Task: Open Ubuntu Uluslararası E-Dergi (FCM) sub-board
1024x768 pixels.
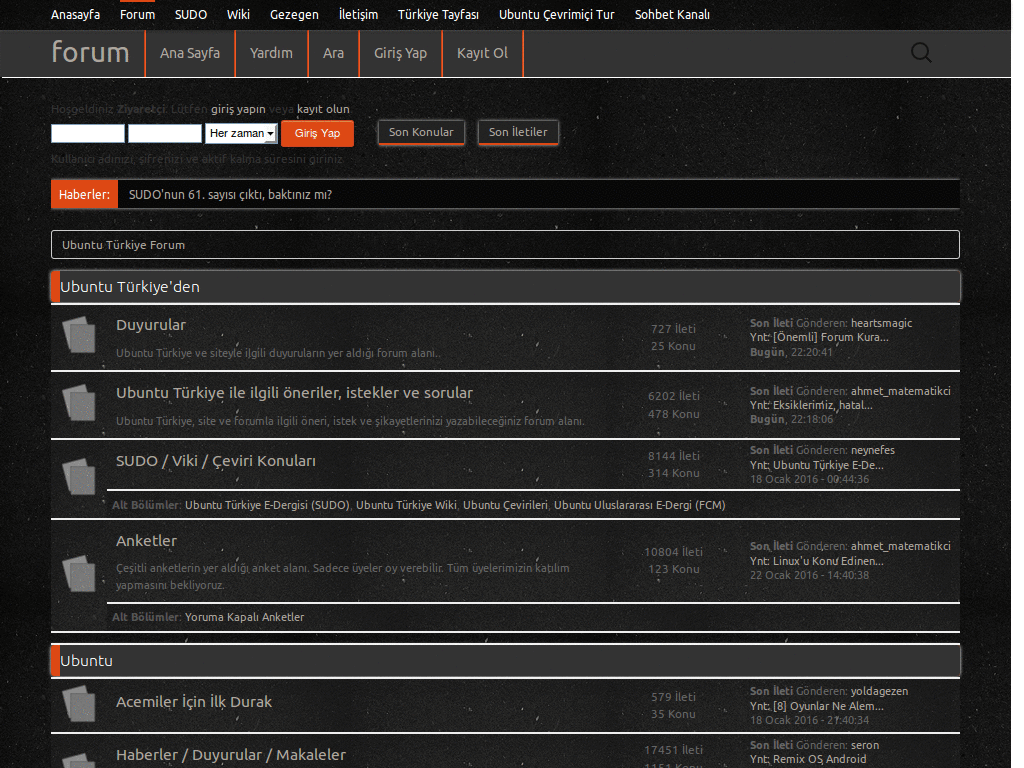Action: point(640,505)
